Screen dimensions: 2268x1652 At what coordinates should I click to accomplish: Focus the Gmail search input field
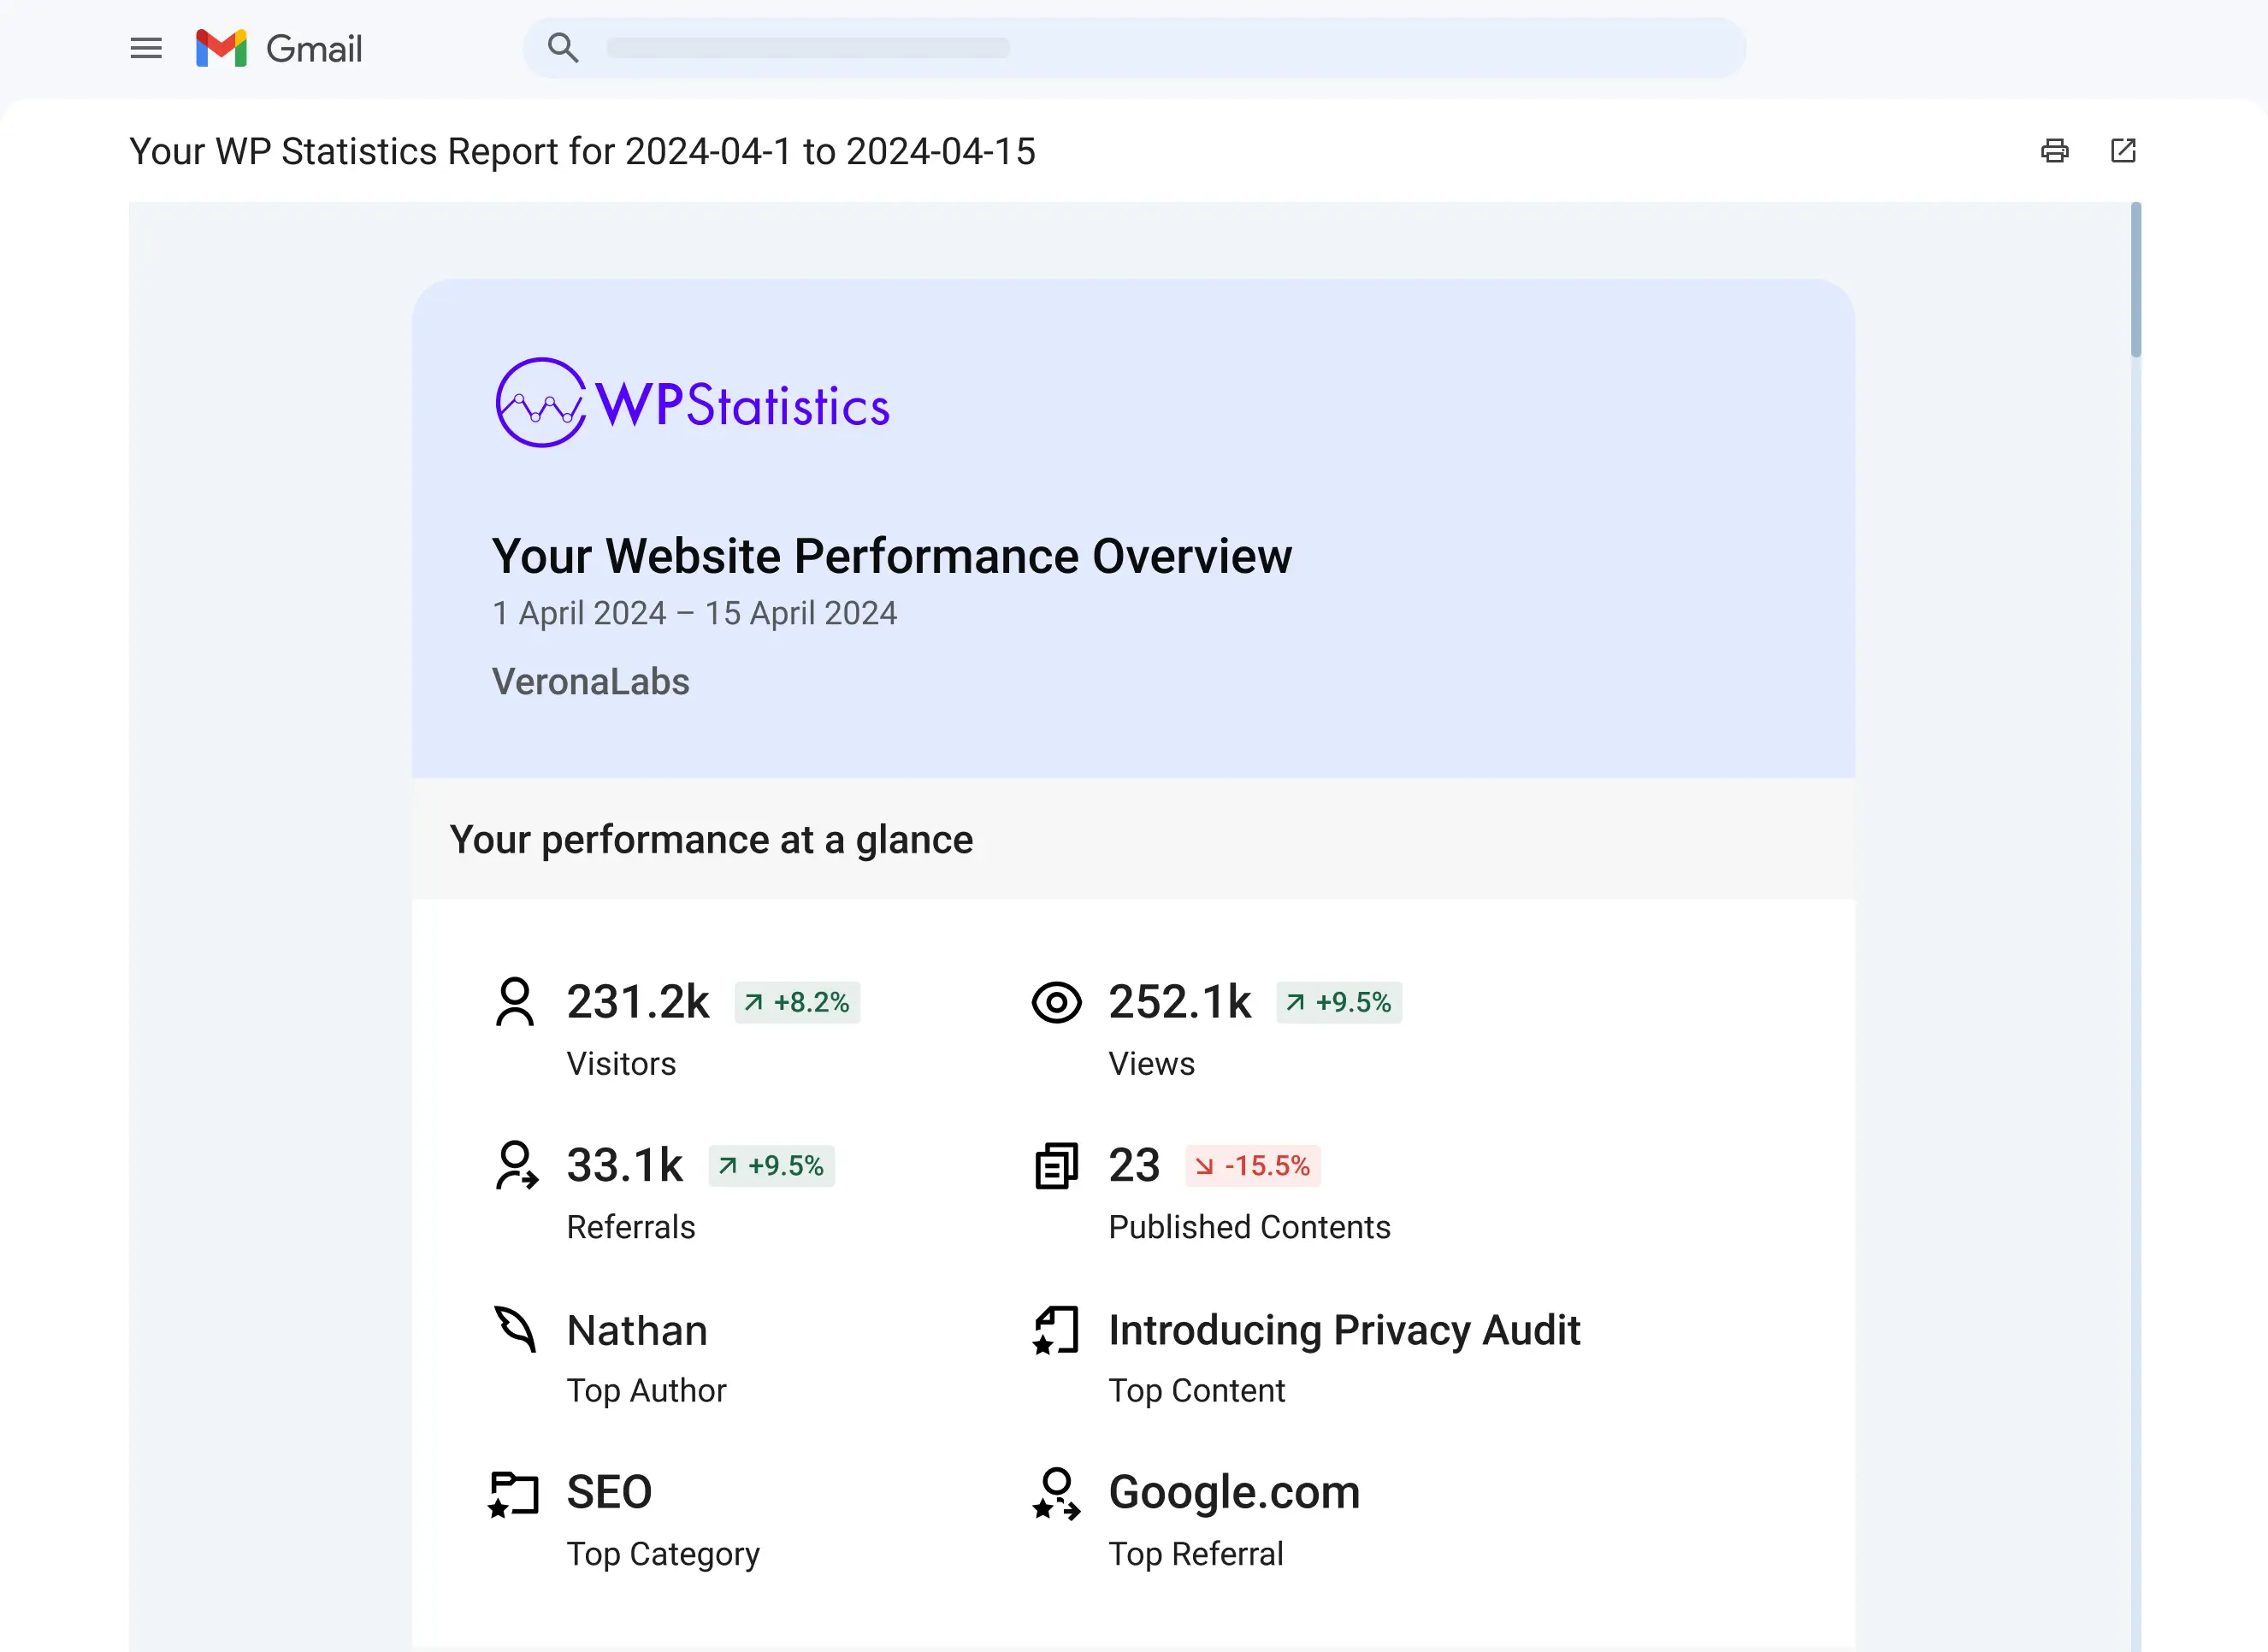point(1100,48)
